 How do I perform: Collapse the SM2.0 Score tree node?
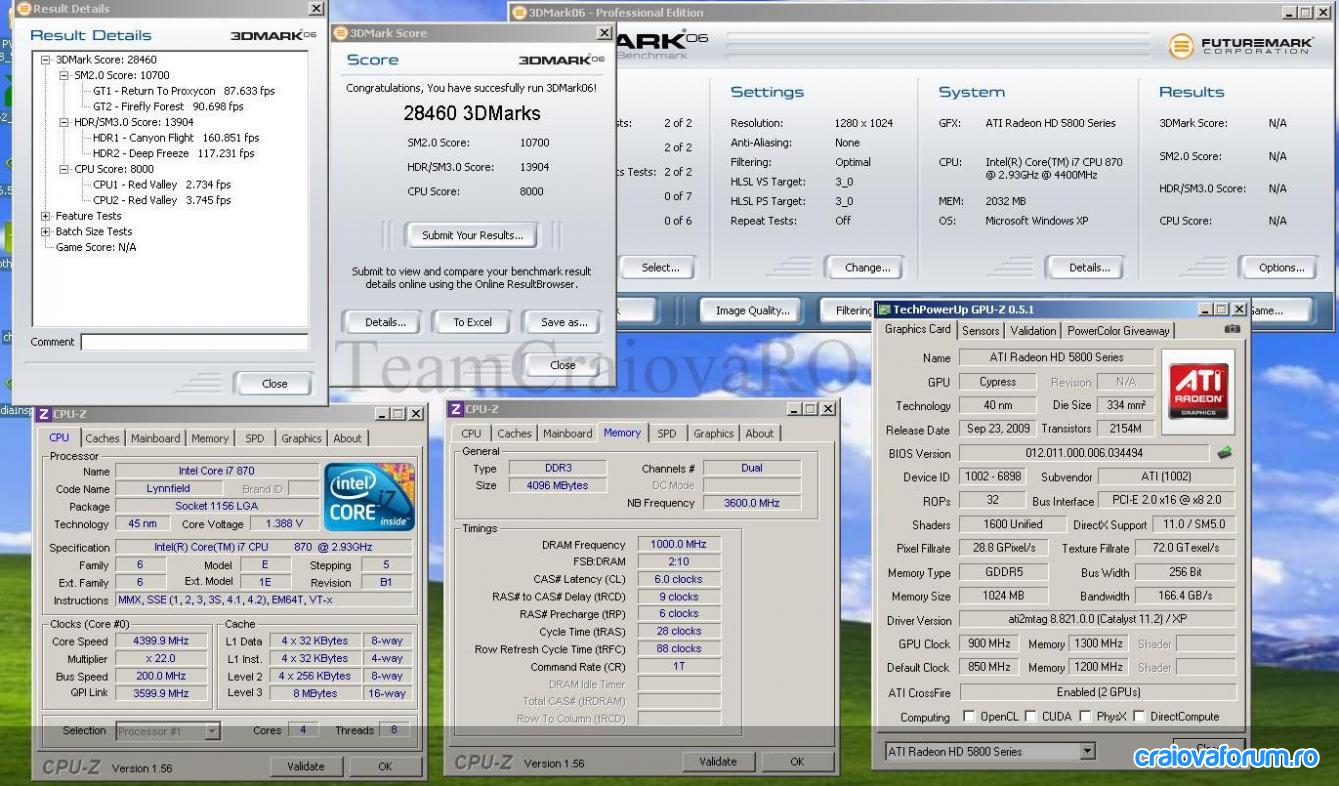tap(64, 75)
